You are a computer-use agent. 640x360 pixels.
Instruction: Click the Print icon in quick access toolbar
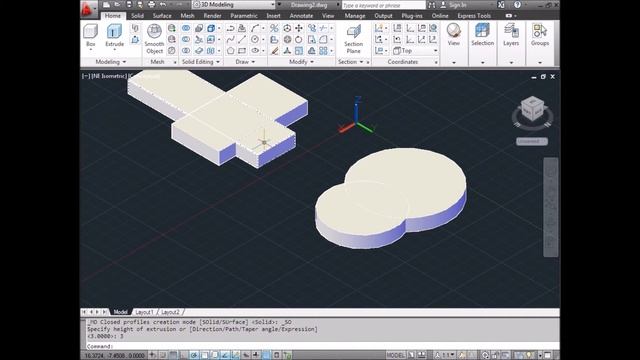[x=151, y=4]
